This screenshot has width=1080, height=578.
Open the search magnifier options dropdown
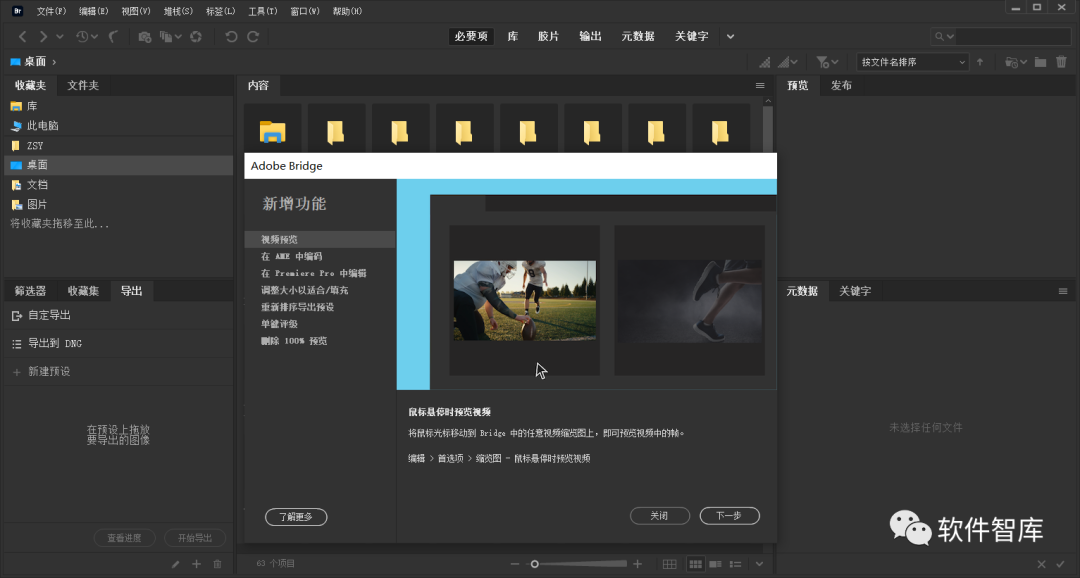coord(944,37)
